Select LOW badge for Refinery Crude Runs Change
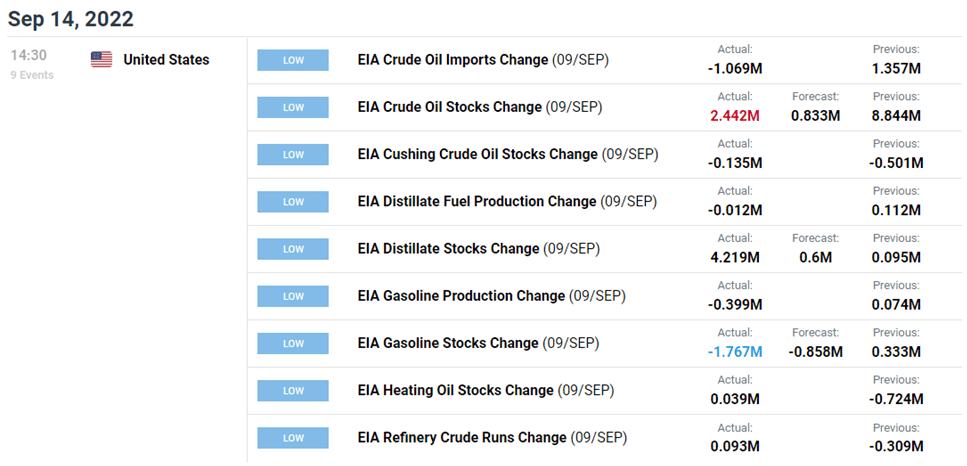Image resolution: width=967 pixels, height=466 pixels. click(x=293, y=438)
